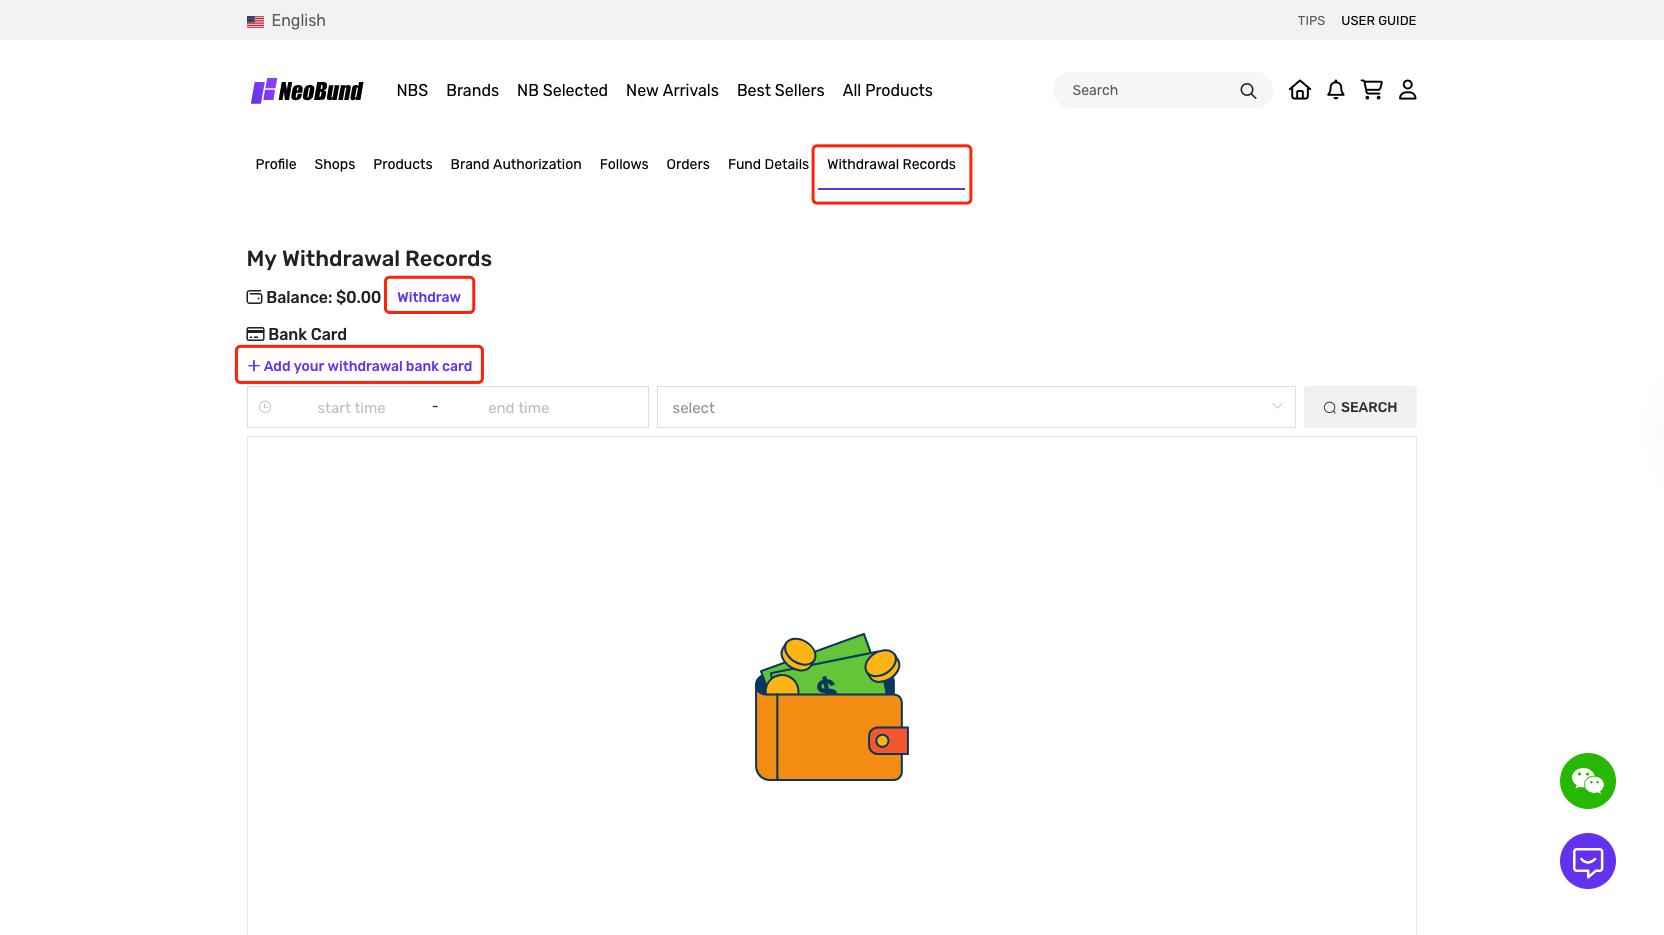Expand the select status dropdown
The image size is (1664, 935).
(975, 408)
